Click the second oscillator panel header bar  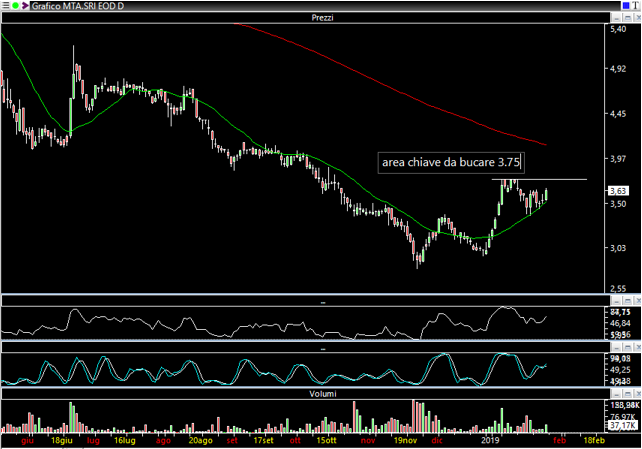tap(300, 348)
